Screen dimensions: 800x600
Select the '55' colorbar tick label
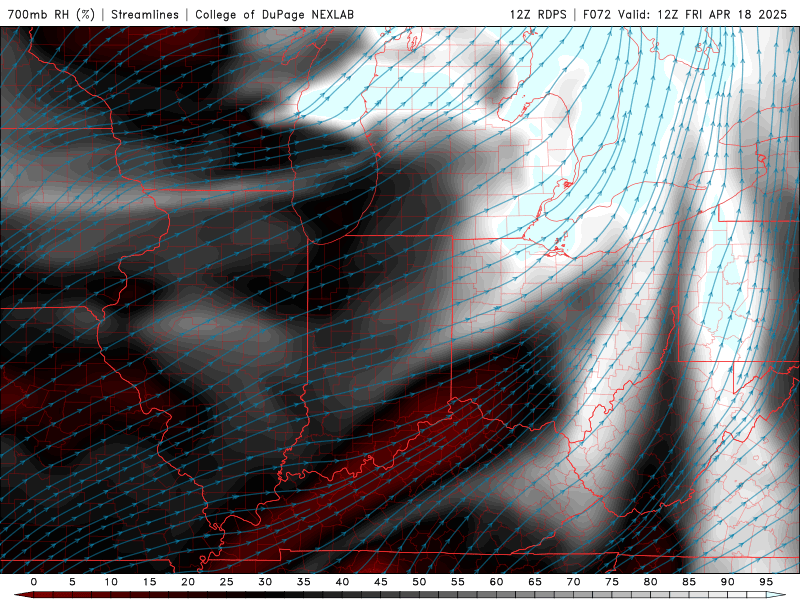(458, 582)
